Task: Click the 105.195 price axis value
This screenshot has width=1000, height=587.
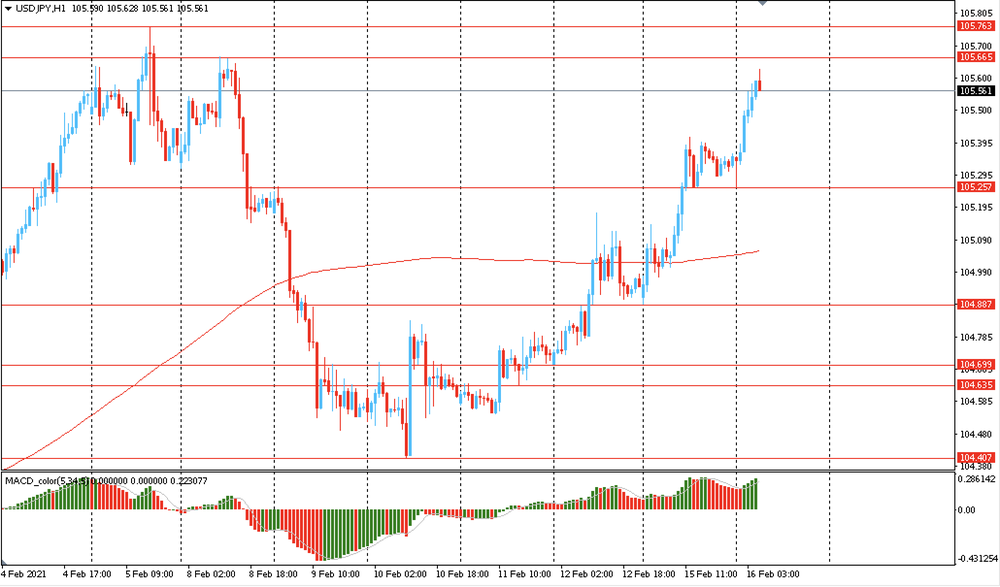Action: click(x=976, y=207)
